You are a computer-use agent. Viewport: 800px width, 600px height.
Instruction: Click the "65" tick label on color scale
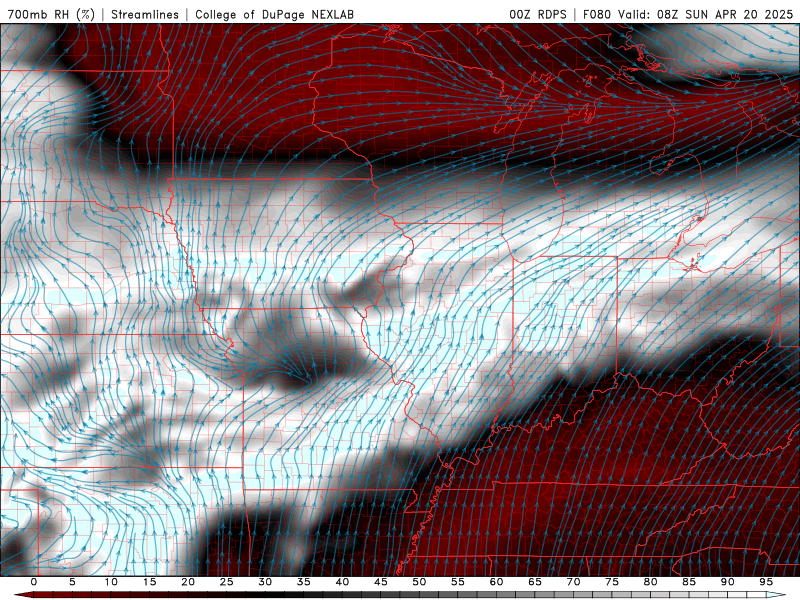click(535, 582)
